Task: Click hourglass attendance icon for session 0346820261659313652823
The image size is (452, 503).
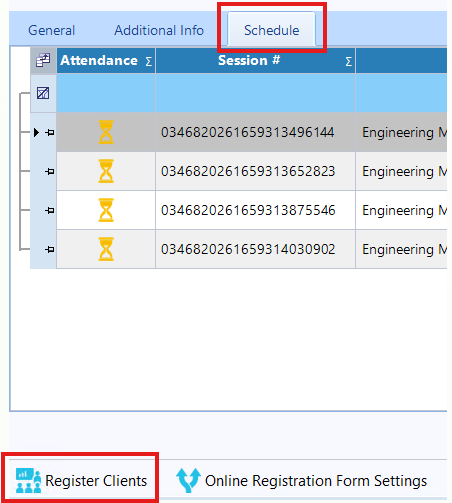Action: (106, 171)
